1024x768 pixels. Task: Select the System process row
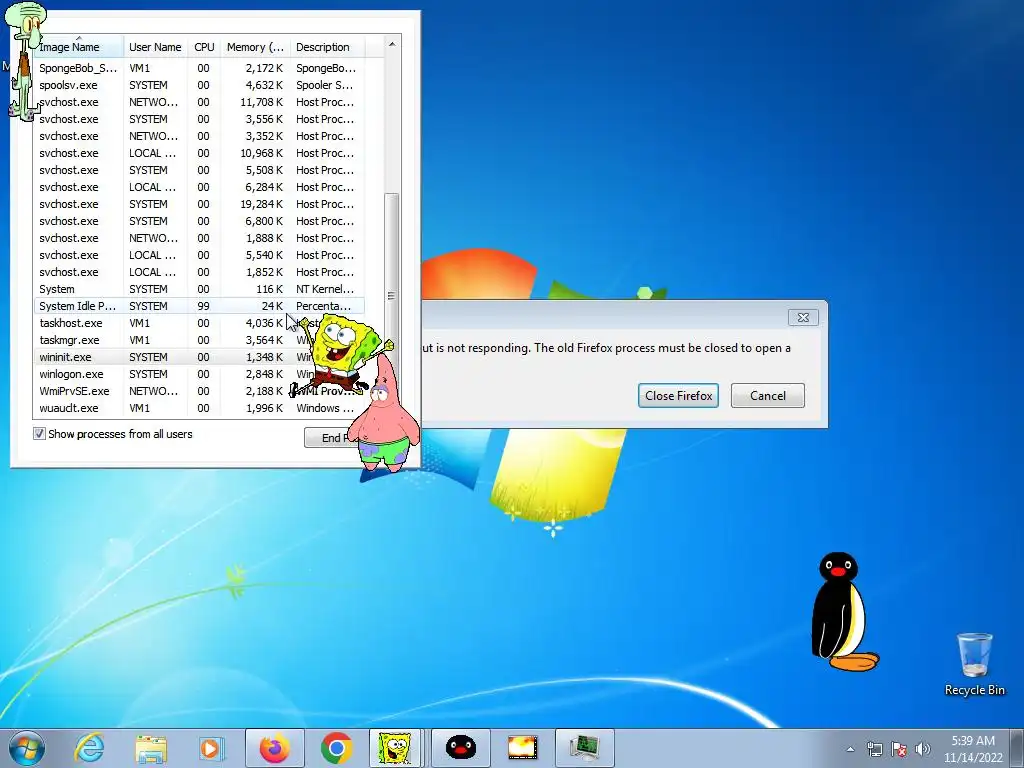pyautogui.click(x=199, y=289)
